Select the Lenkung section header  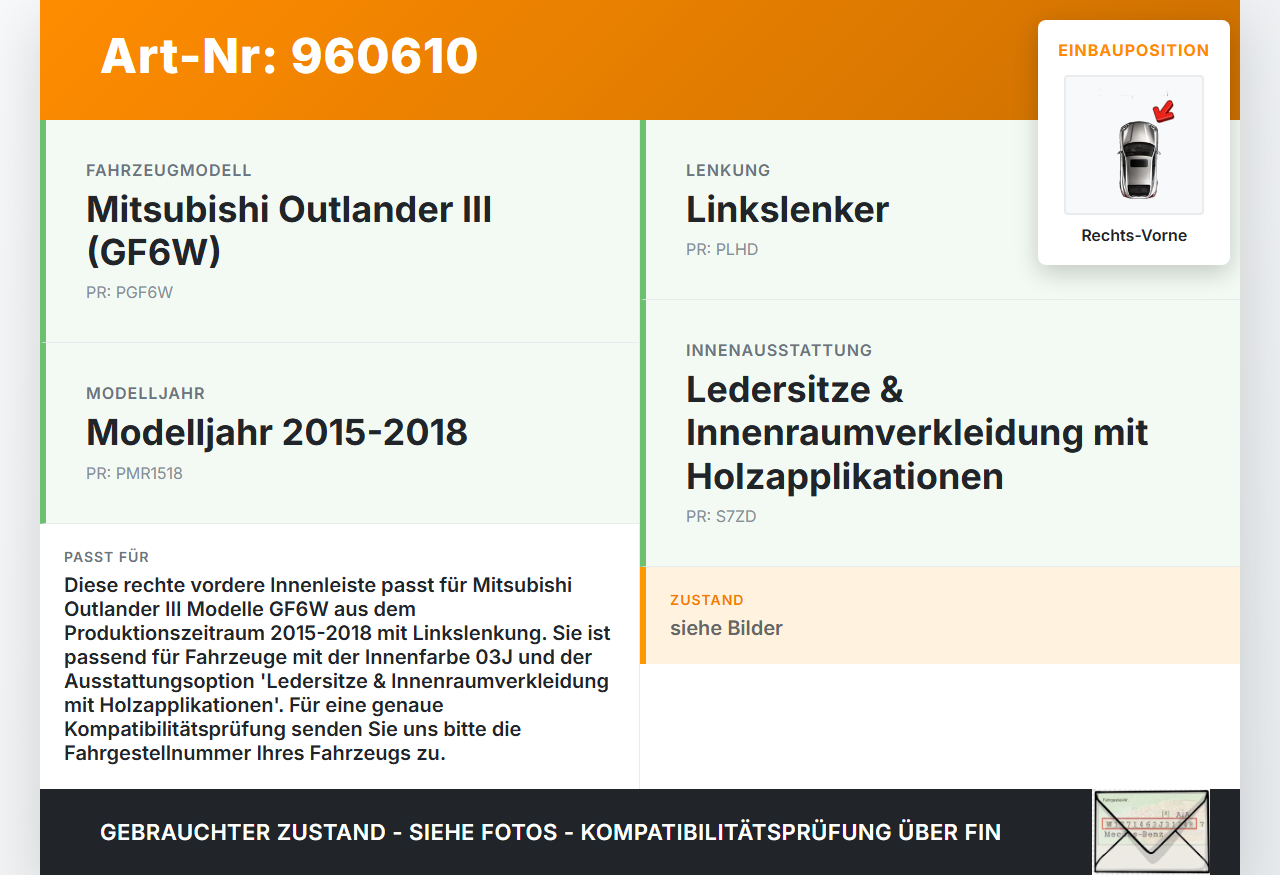(x=727, y=170)
